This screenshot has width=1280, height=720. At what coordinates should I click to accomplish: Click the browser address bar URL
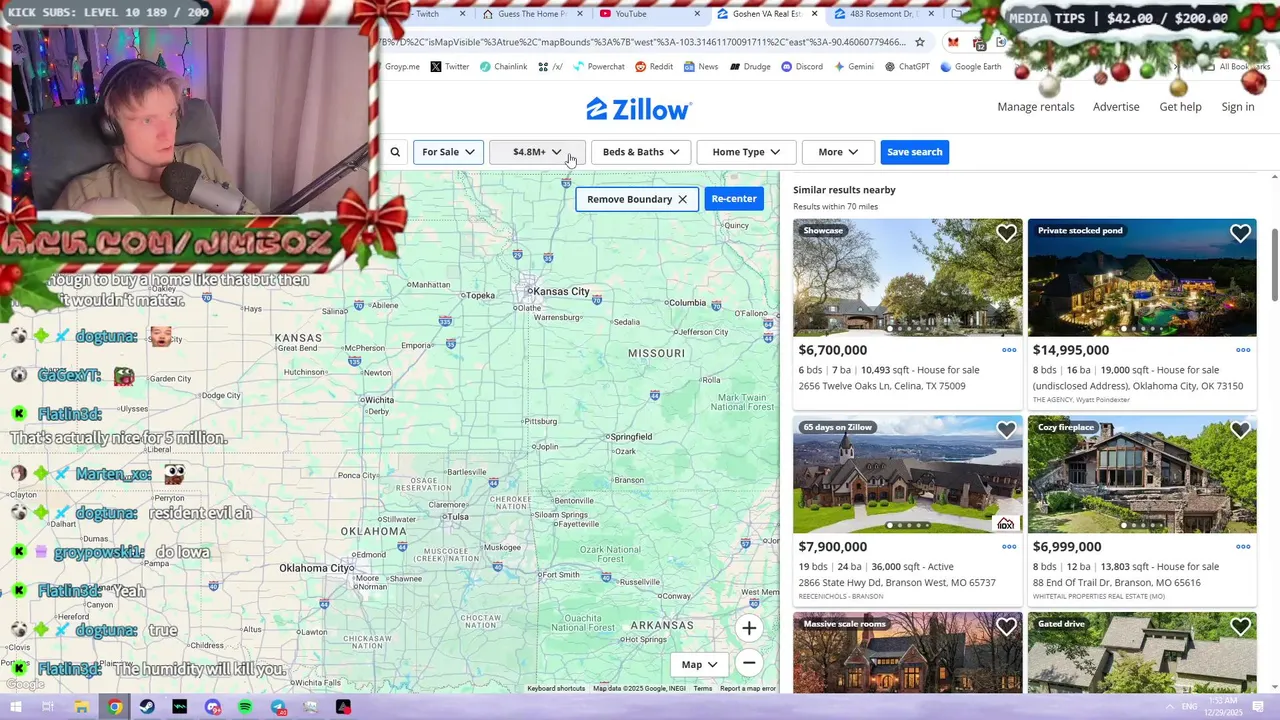click(x=643, y=42)
